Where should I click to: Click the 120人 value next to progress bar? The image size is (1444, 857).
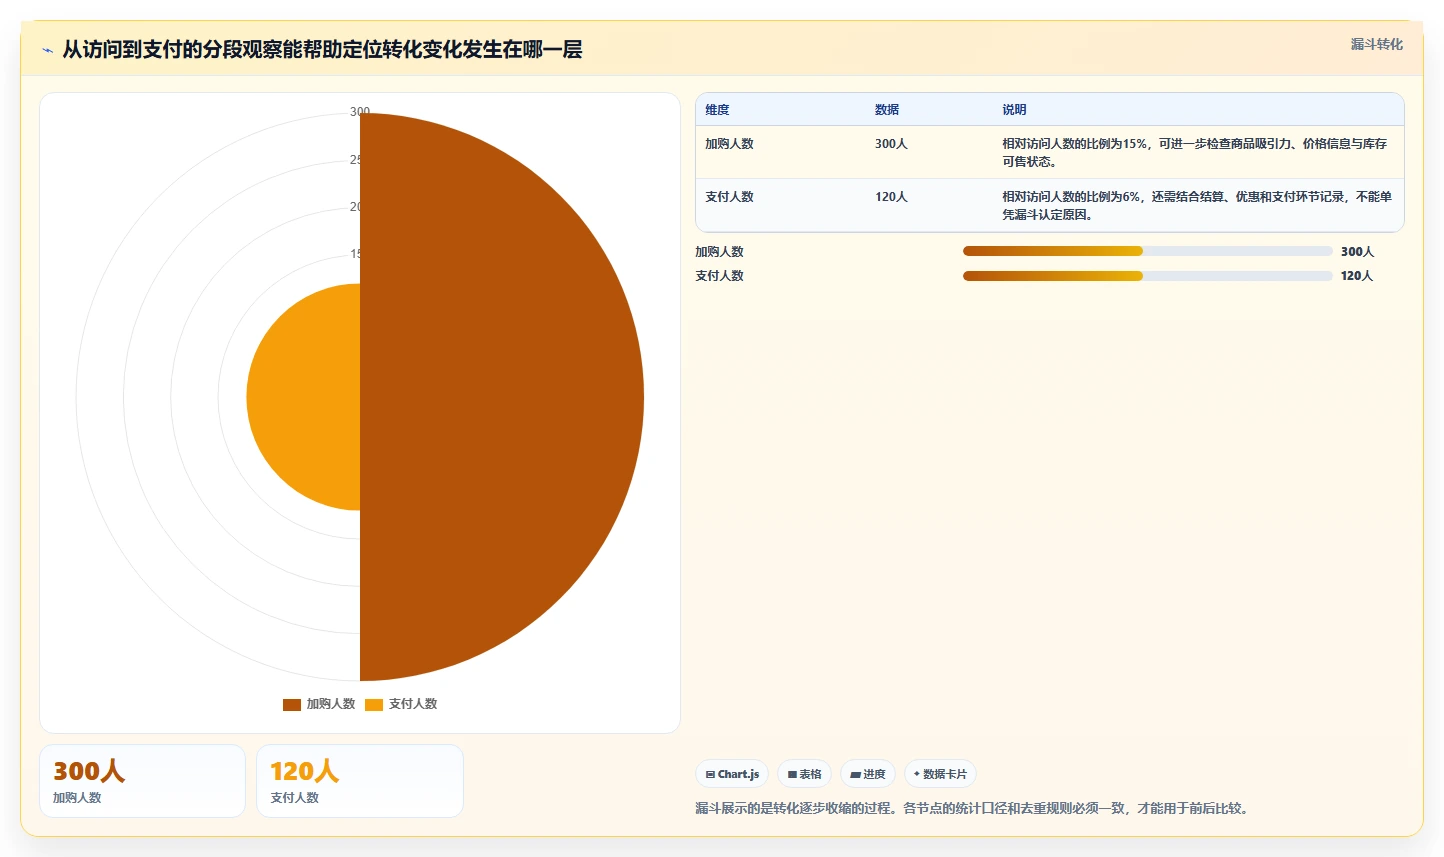pos(1357,276)
